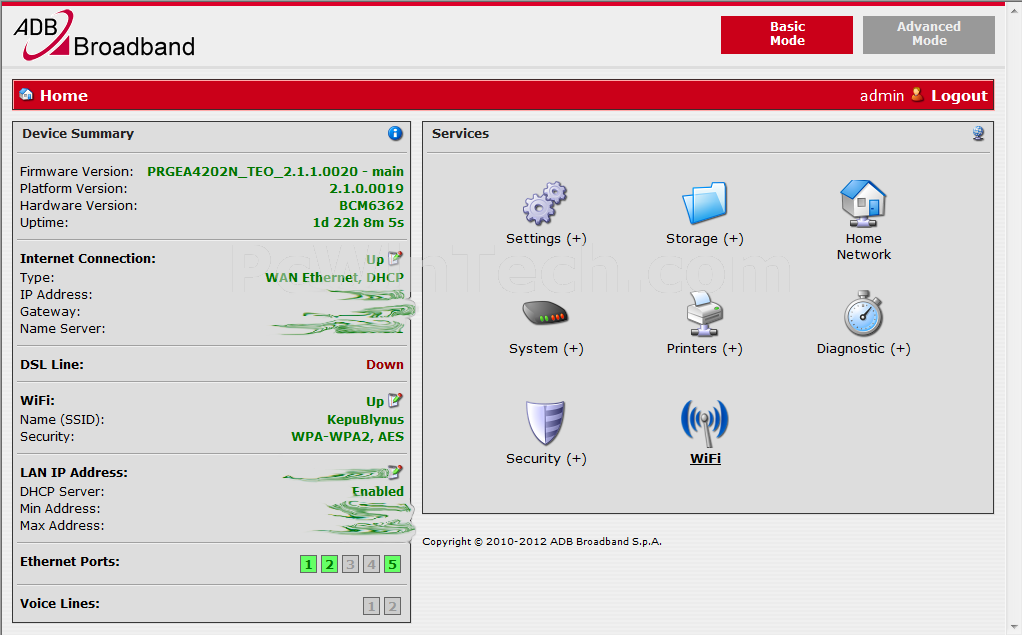Click the globe icon in Services header

pyautogui.click(x=978, y=133)
